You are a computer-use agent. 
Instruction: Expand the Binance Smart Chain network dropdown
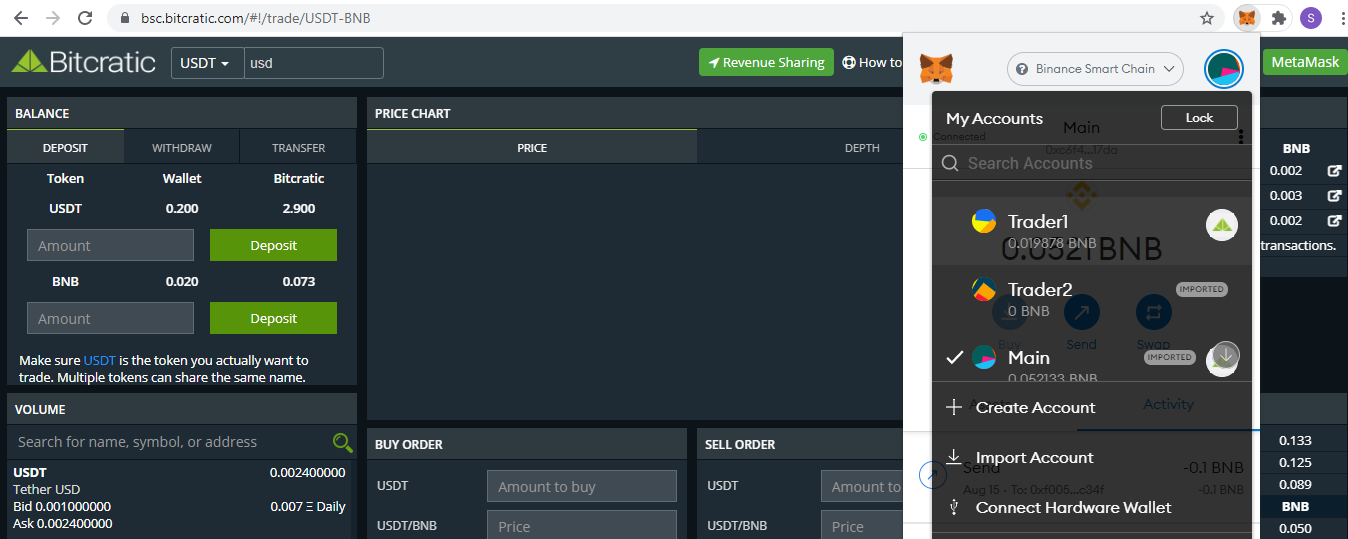point(1095,69)
